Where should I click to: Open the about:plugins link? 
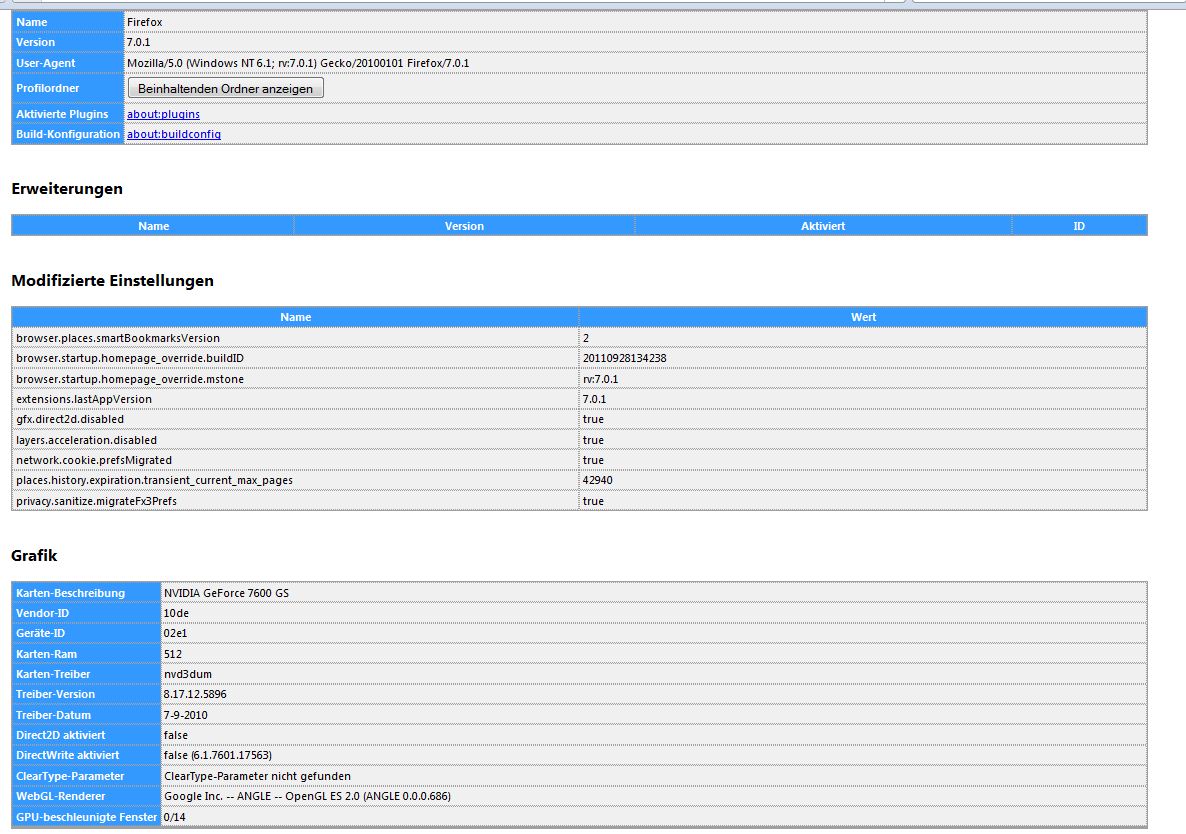pyautogui.click(x=163, y=114)
